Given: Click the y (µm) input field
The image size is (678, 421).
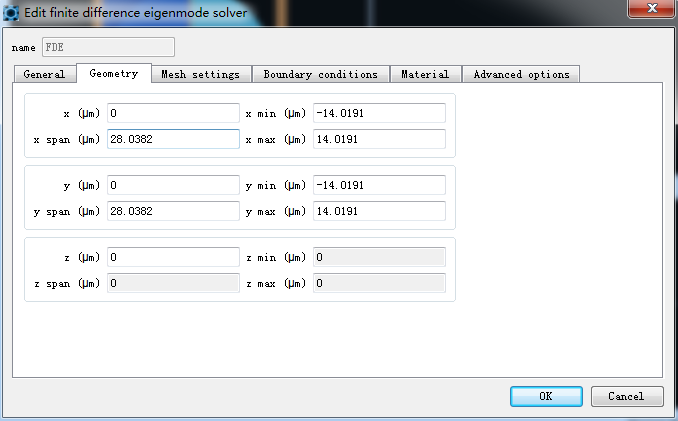Looking at the screenshot, I should pos(173,185).
